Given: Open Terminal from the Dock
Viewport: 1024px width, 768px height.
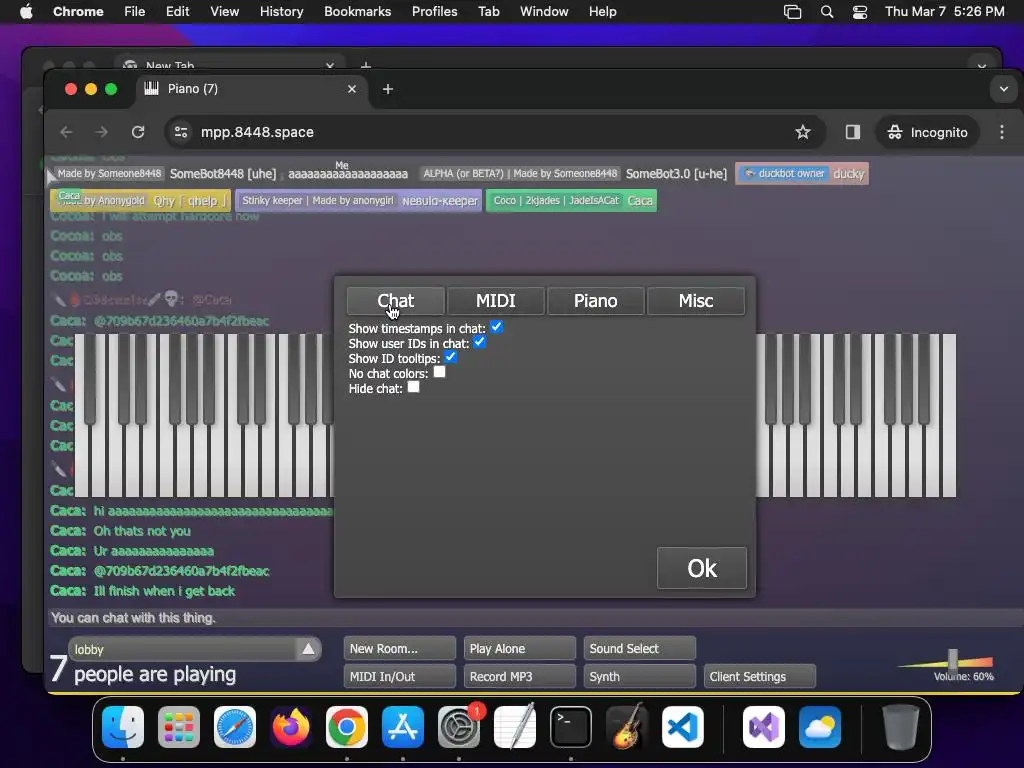Looking at the screenshot, I should (x=571, y=727).
